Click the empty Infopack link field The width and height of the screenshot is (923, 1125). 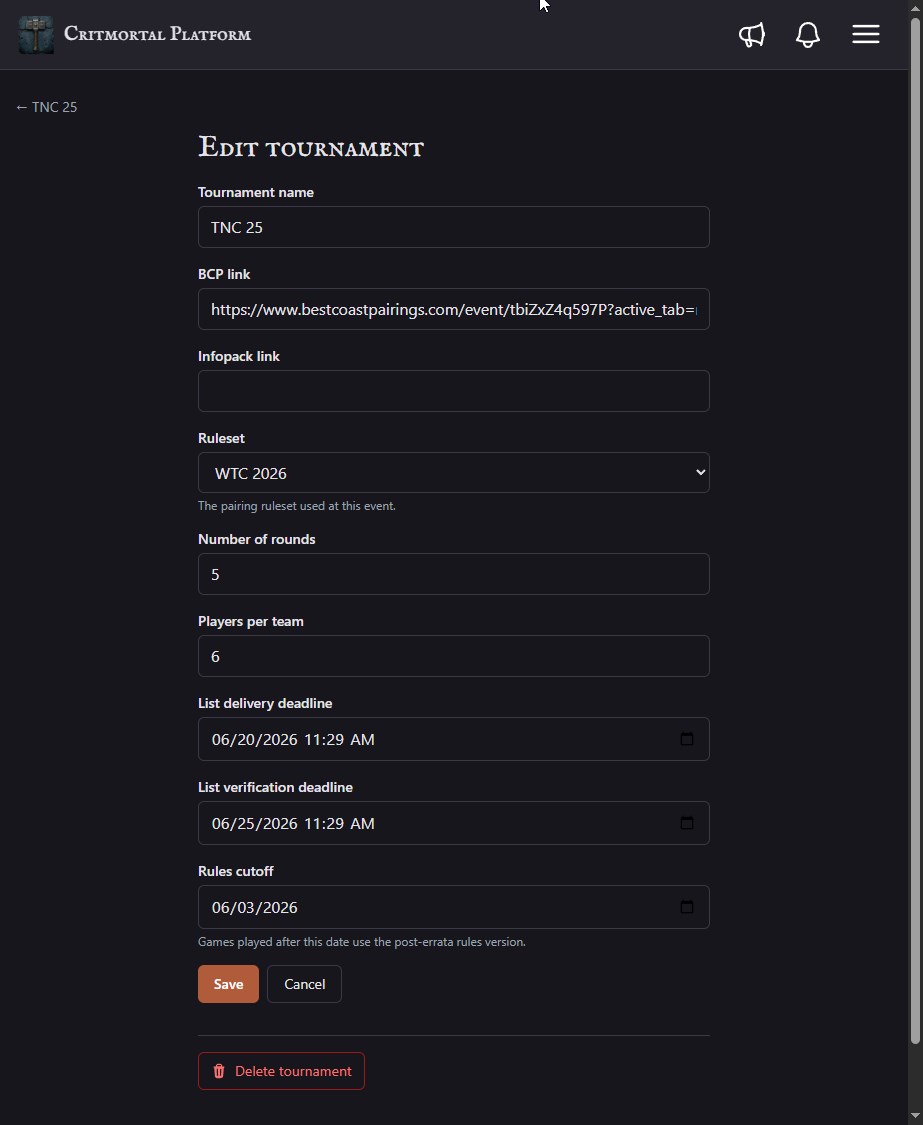coord(454,391)
